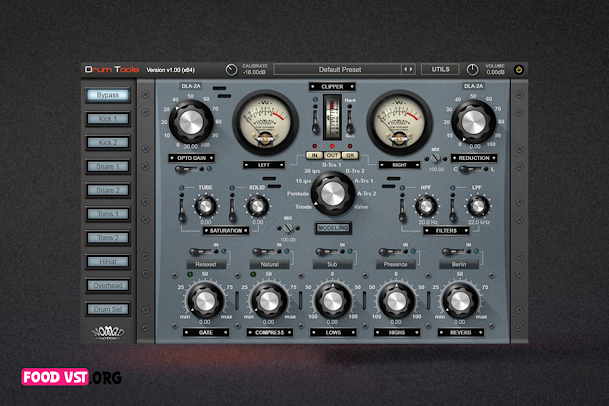The image size is (609, 406).
Task: Click the Compress knob
Action: click(x=269, y=300)
